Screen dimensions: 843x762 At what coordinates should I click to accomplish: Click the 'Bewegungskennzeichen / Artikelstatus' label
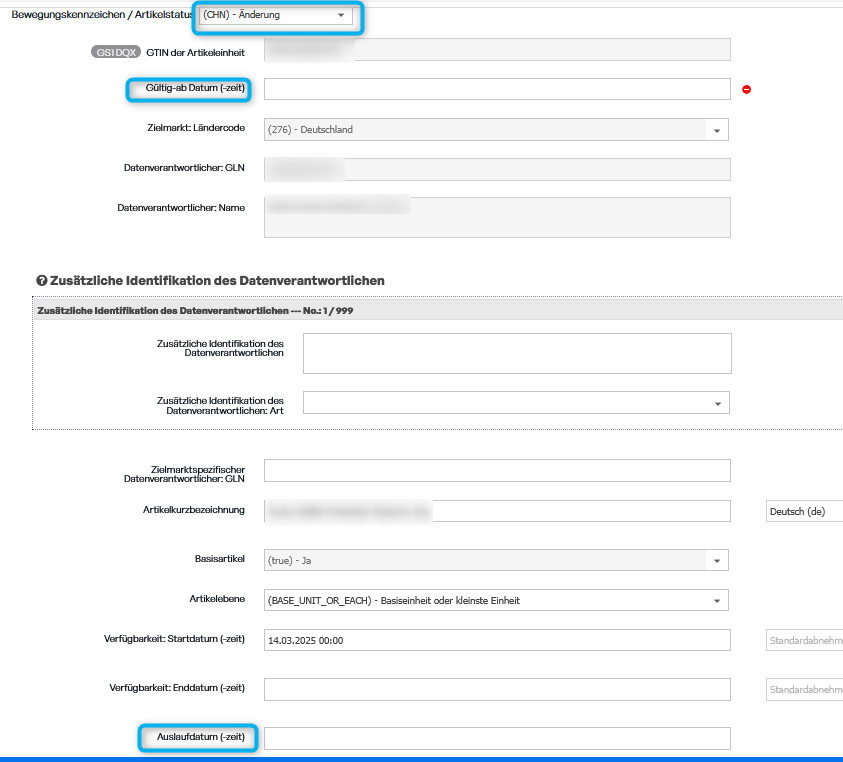point(102,15)
